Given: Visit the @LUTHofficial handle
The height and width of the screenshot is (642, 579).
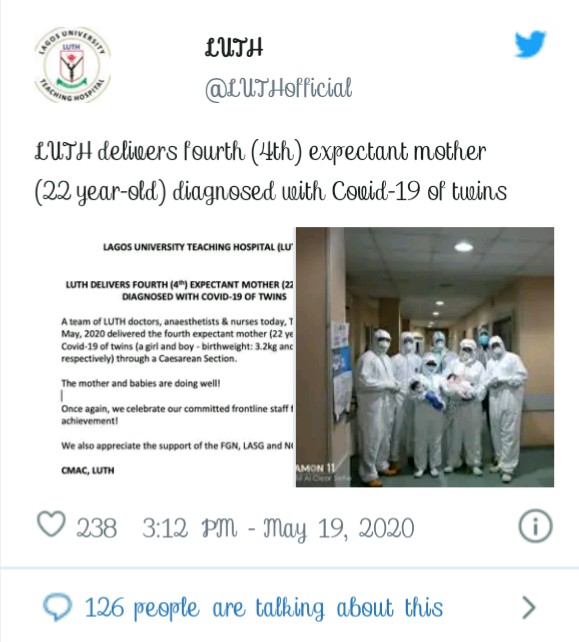Looking at the screenshot, I should [x=278, y=88].
